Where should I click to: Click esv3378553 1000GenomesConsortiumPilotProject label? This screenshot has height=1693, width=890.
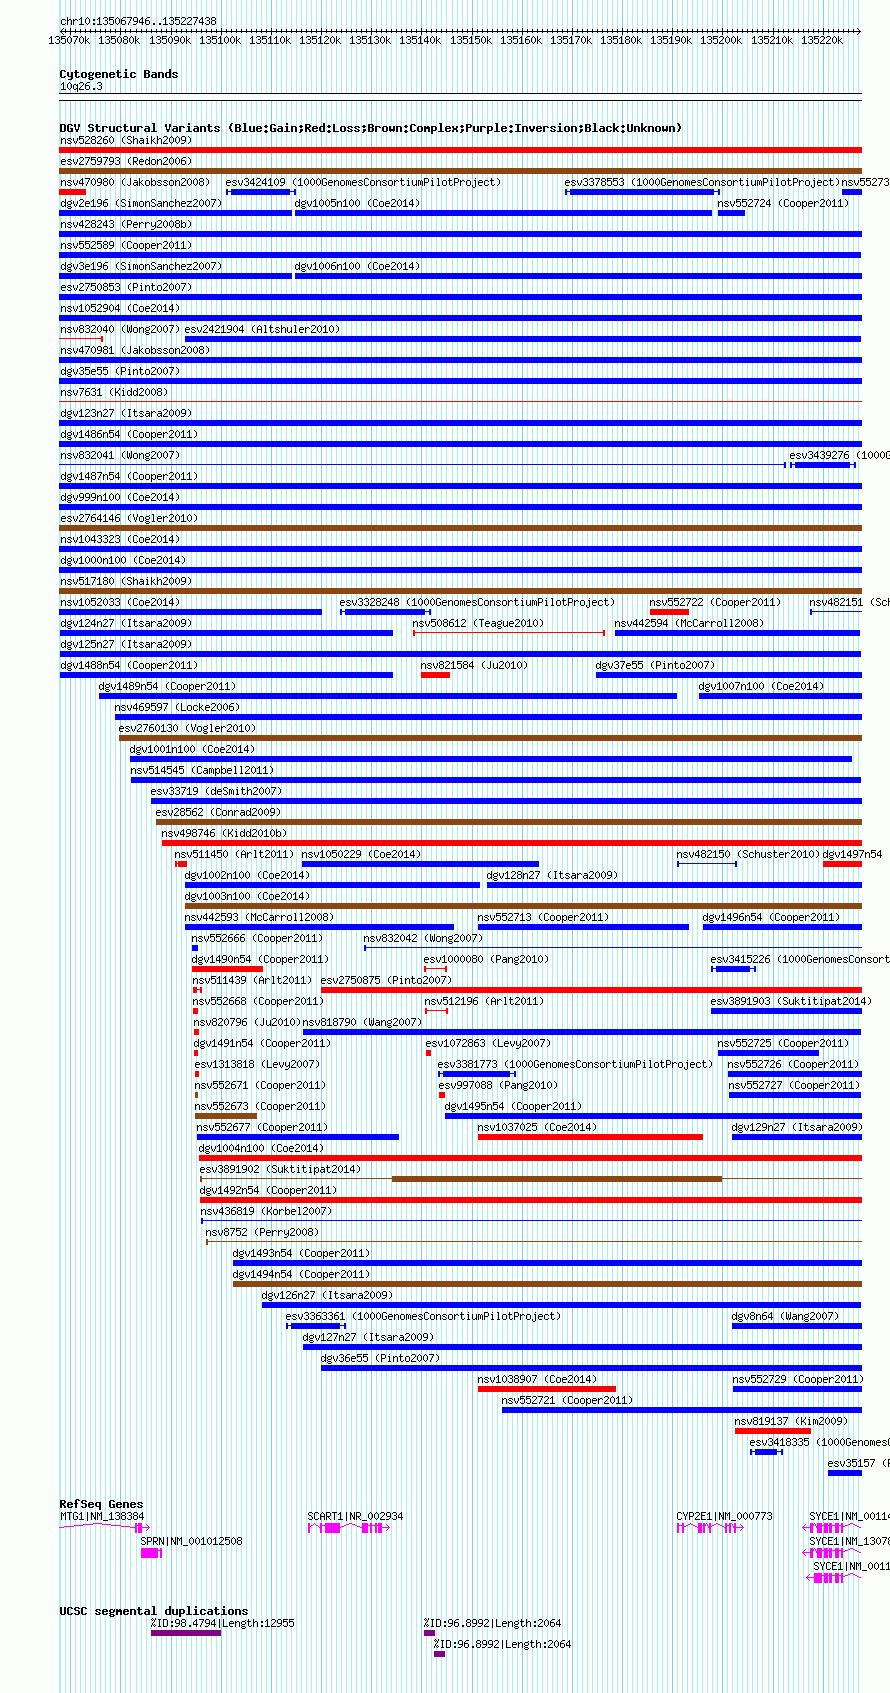point(702,182)
